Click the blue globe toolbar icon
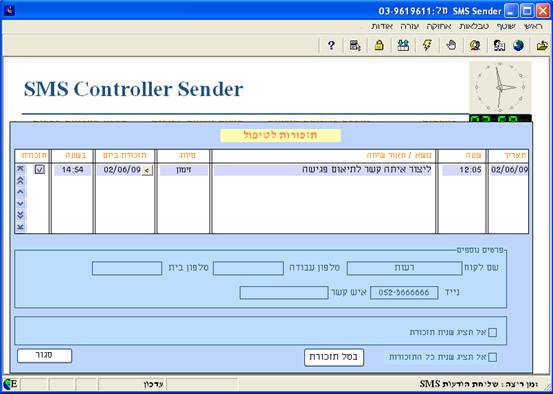The image size is (553, 394). coord(518,45)
